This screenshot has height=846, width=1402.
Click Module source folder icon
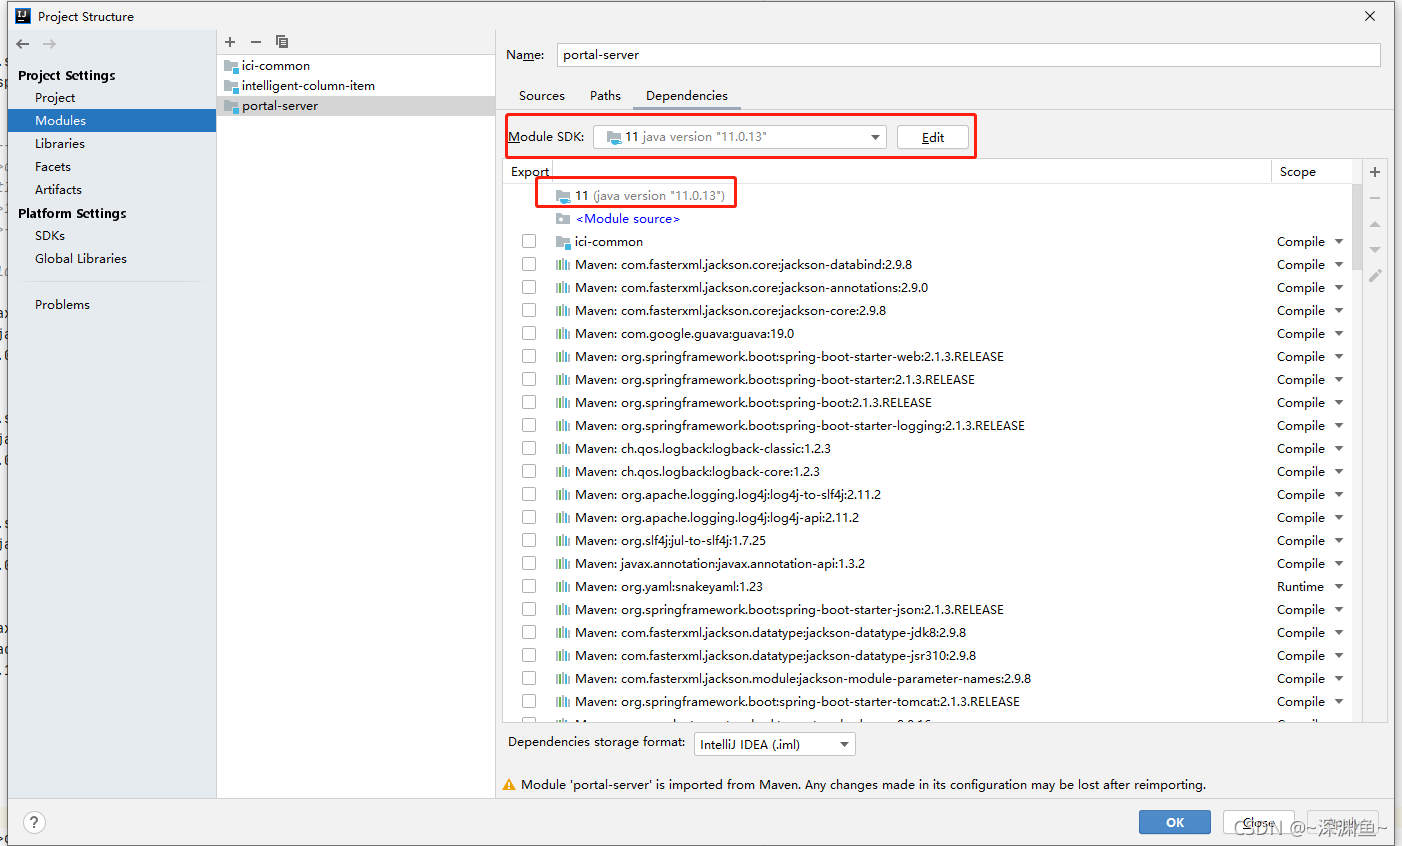click(563, 219)
